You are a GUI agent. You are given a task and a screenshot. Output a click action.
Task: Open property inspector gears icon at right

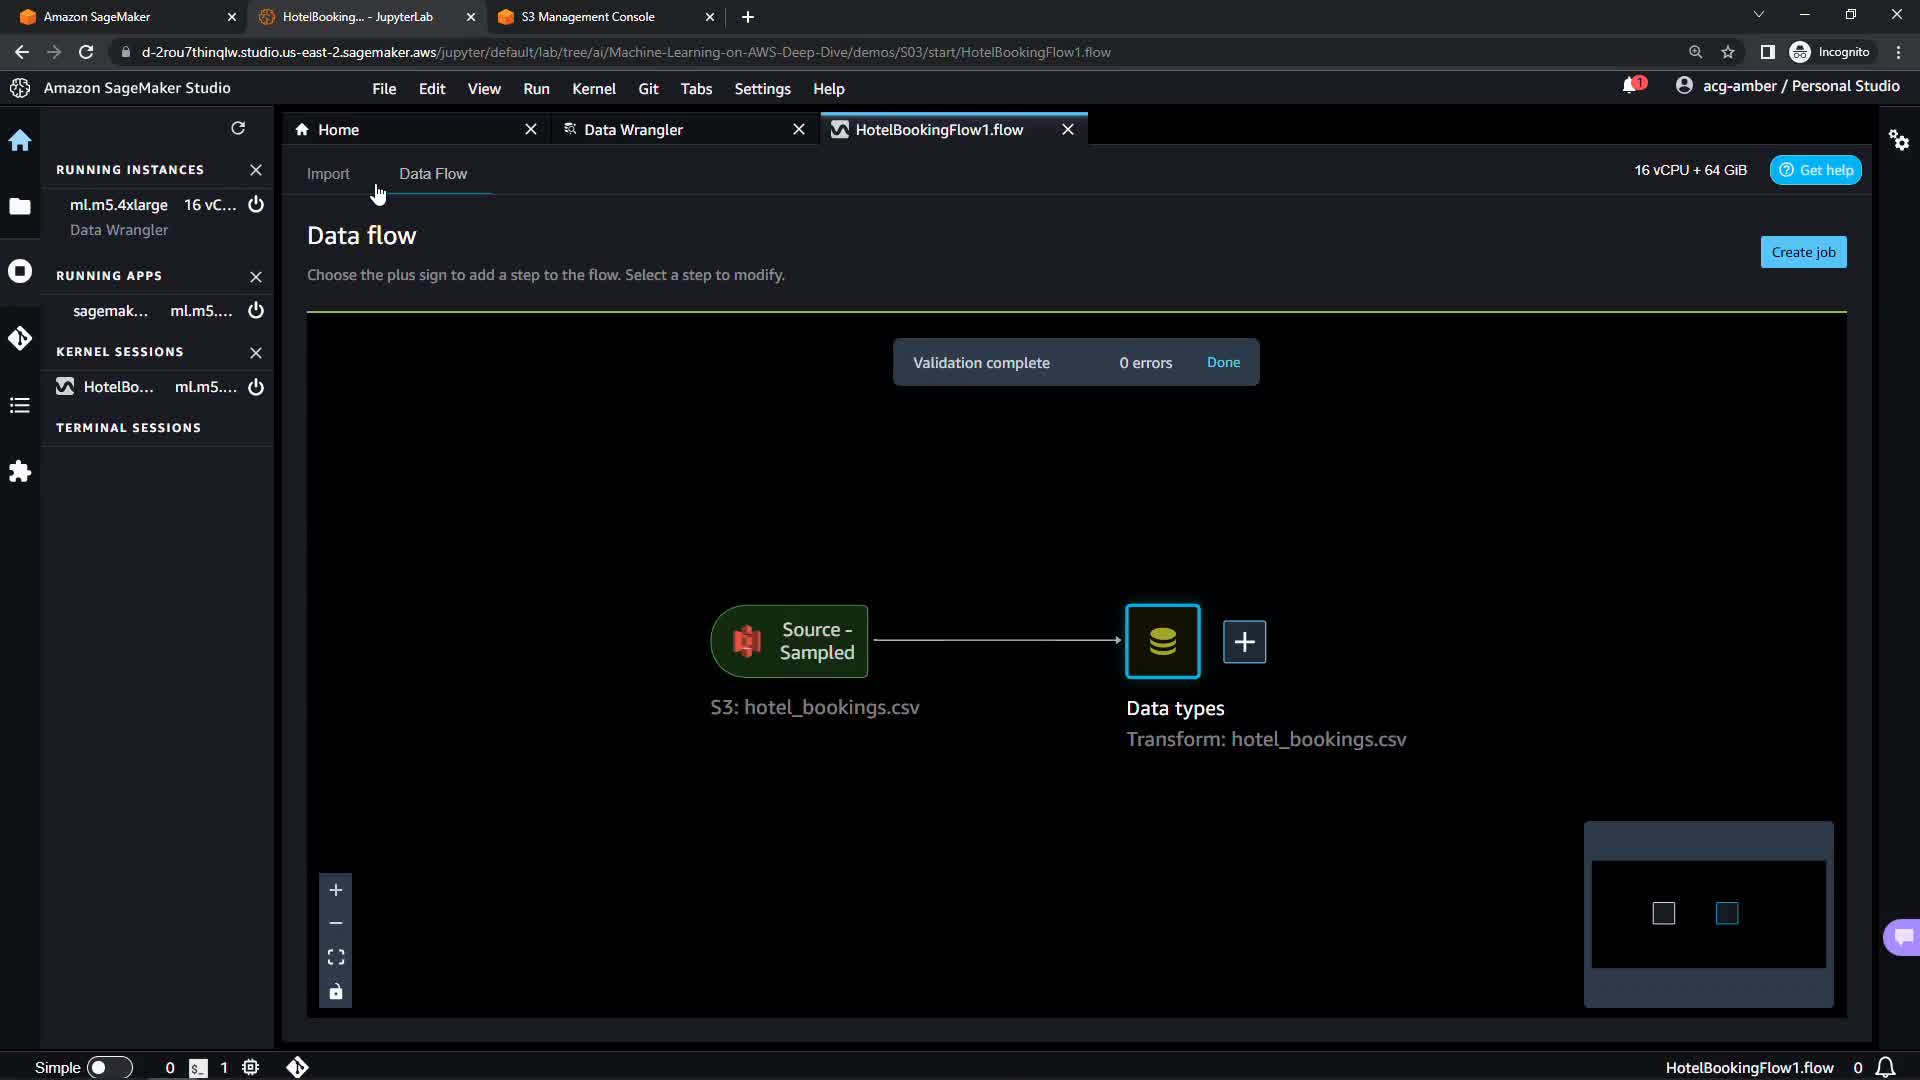coord(1899,140)
